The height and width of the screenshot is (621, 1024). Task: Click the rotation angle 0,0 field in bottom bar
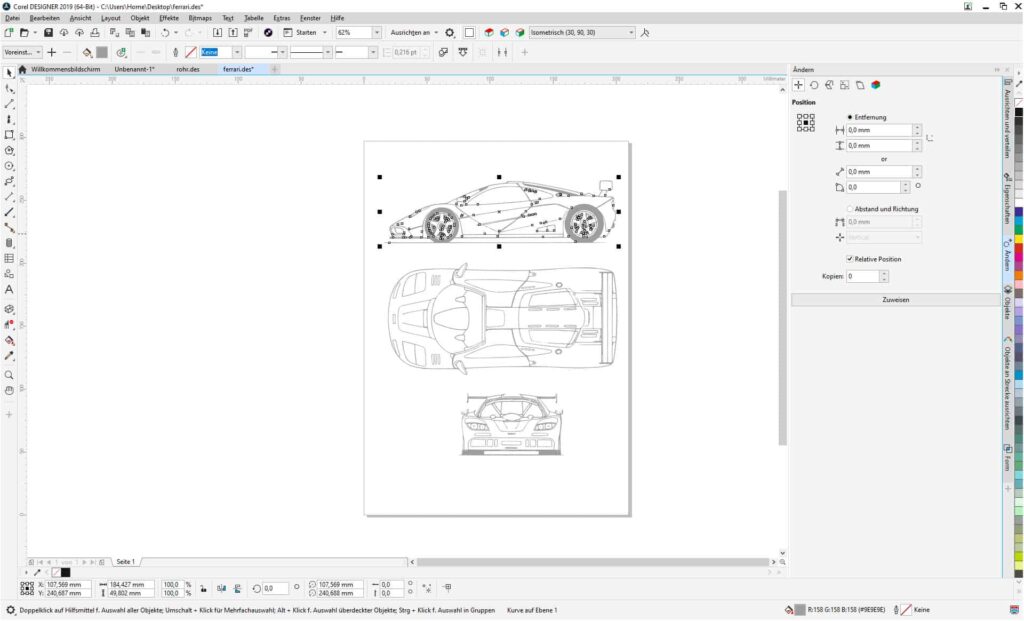click(274, 588)
